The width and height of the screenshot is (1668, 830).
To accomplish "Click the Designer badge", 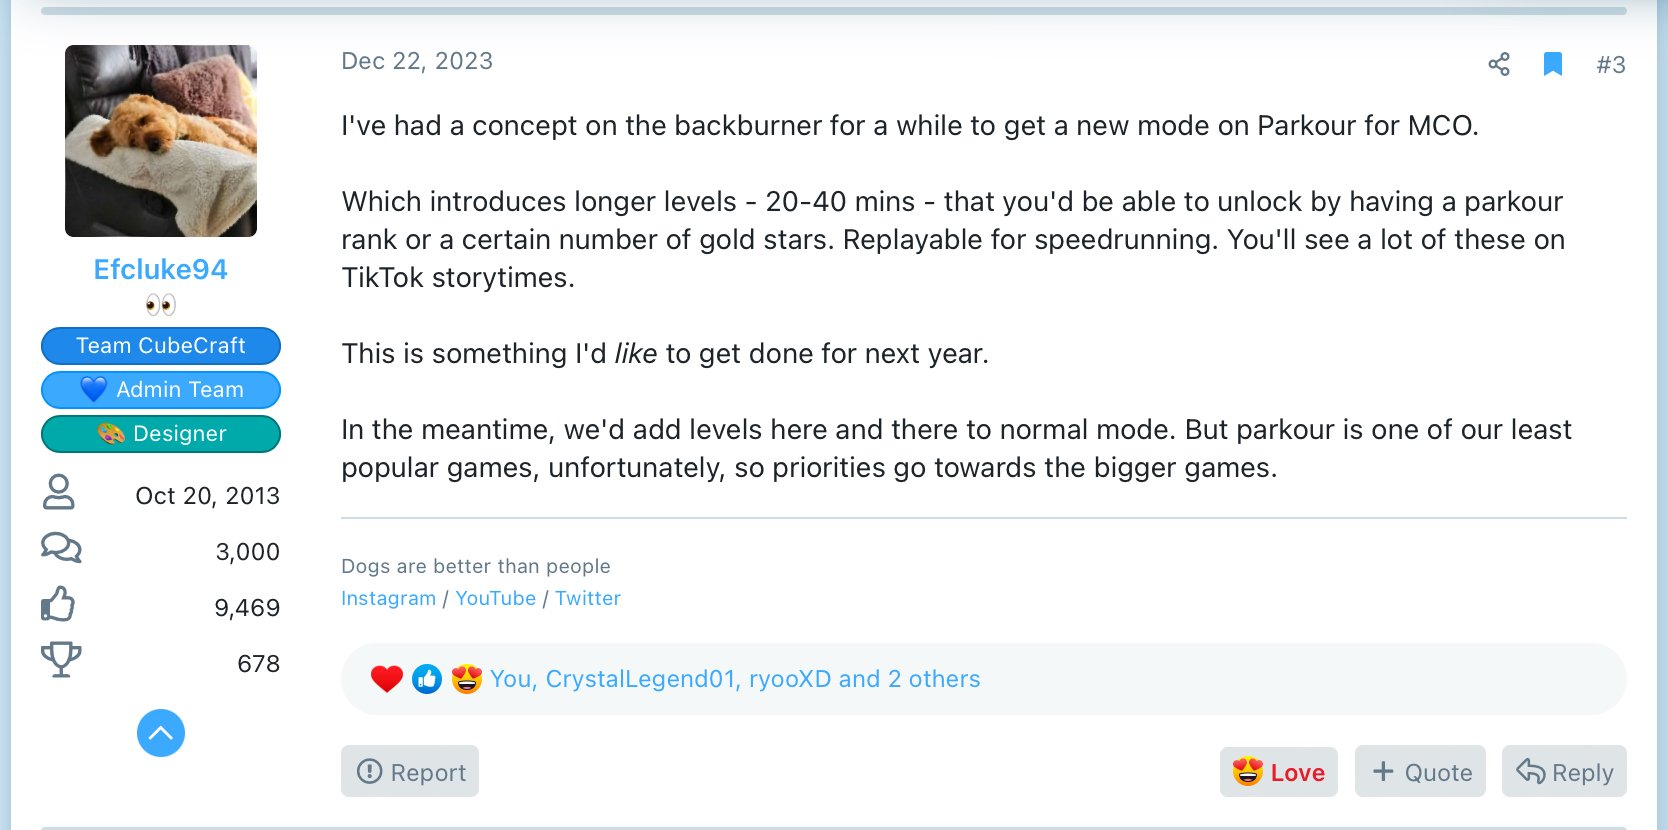I will (161, 434).
